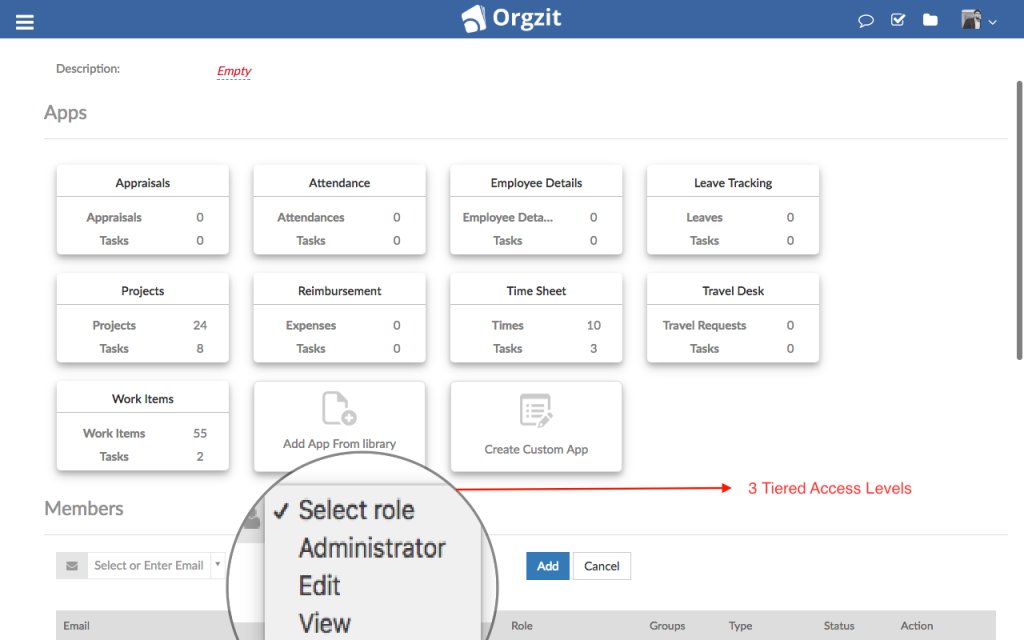Viewport: 1024px width, 640px height.
Task: Expand the user profile dropdown chevron
Action: [x=993, y=20]
